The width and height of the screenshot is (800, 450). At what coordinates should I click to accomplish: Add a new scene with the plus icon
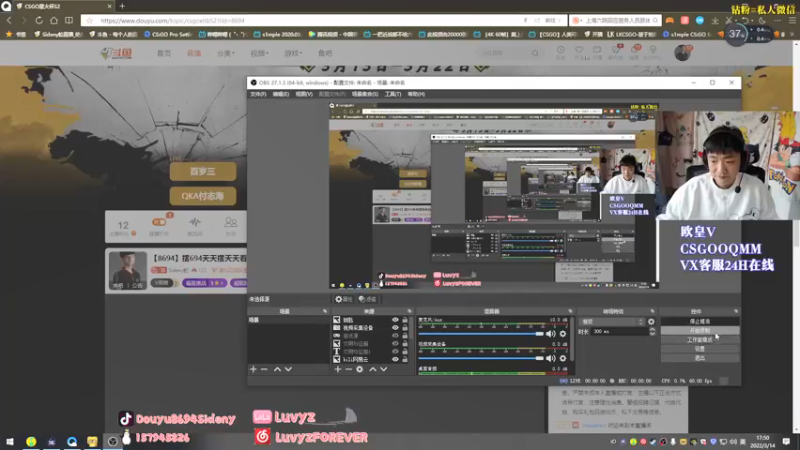coord(253,369)
